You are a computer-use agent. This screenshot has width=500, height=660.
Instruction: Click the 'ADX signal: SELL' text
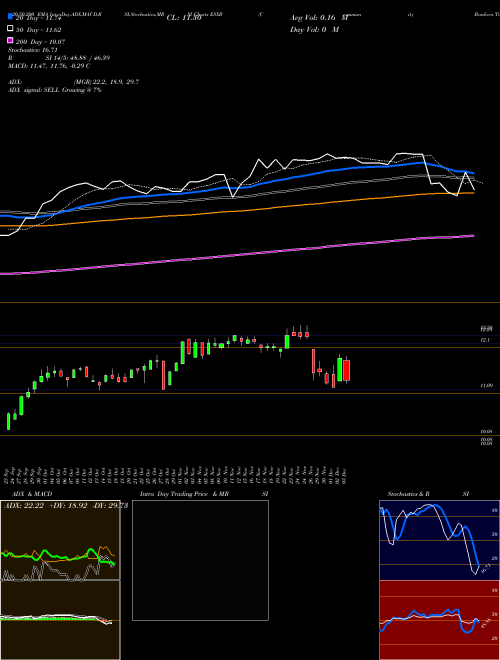coord(34,90)
